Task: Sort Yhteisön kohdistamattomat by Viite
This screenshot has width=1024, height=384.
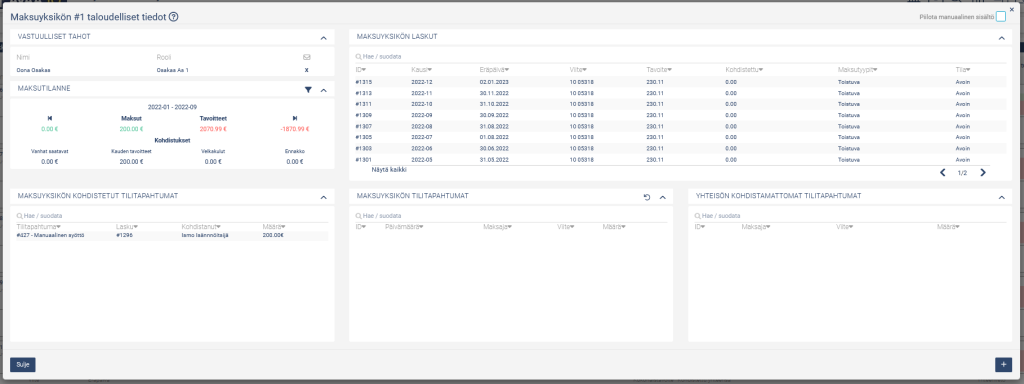Action: 844,227
